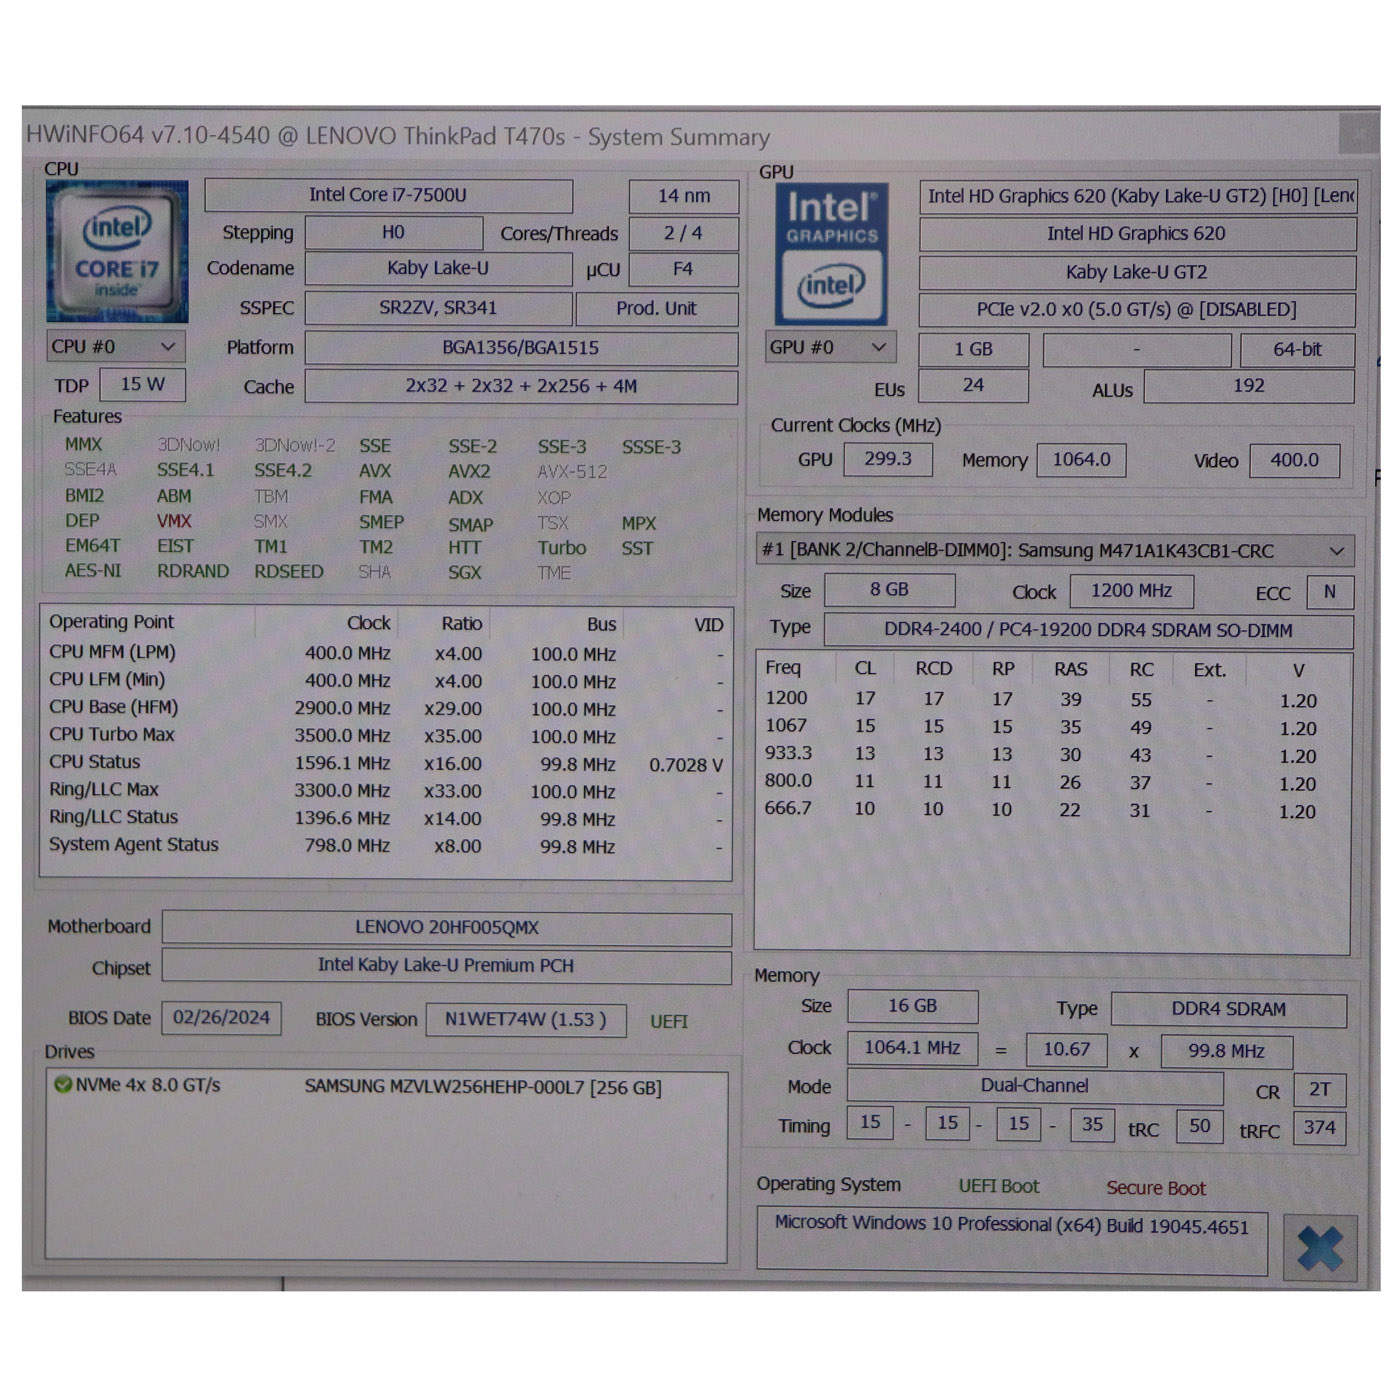Click the TDP value 15 W

click(x=143, y=385)
